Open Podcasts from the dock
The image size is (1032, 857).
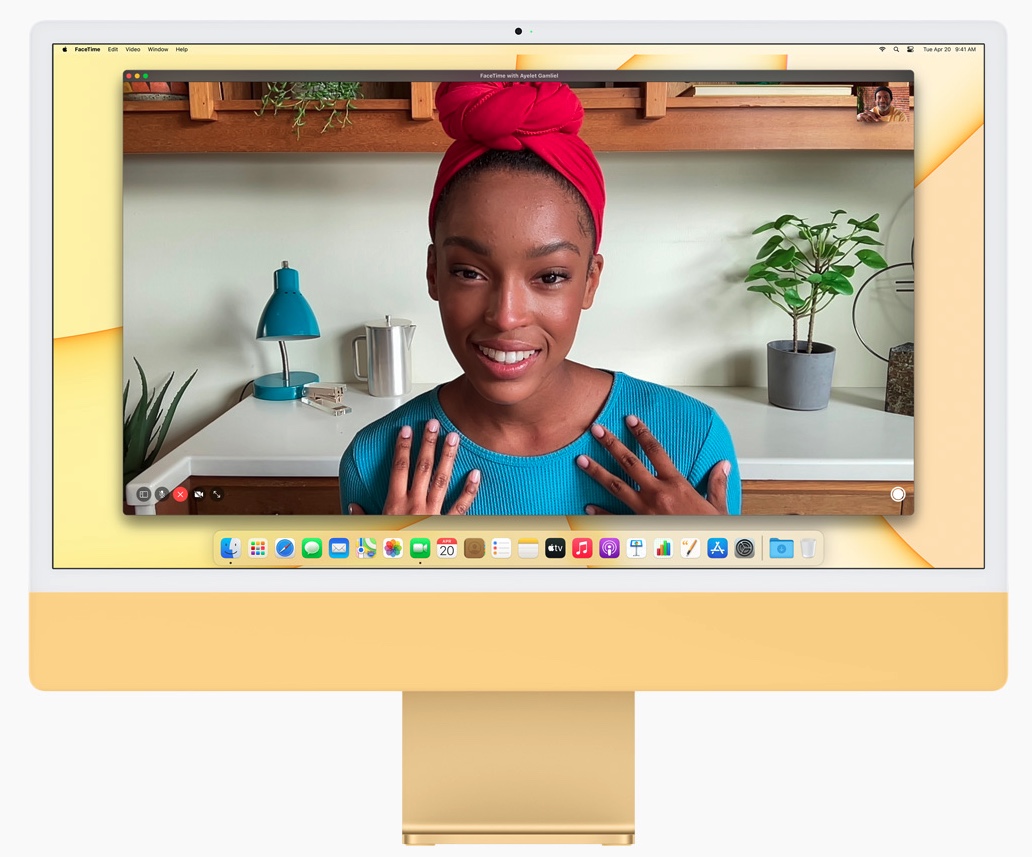(x=609, y=548)
